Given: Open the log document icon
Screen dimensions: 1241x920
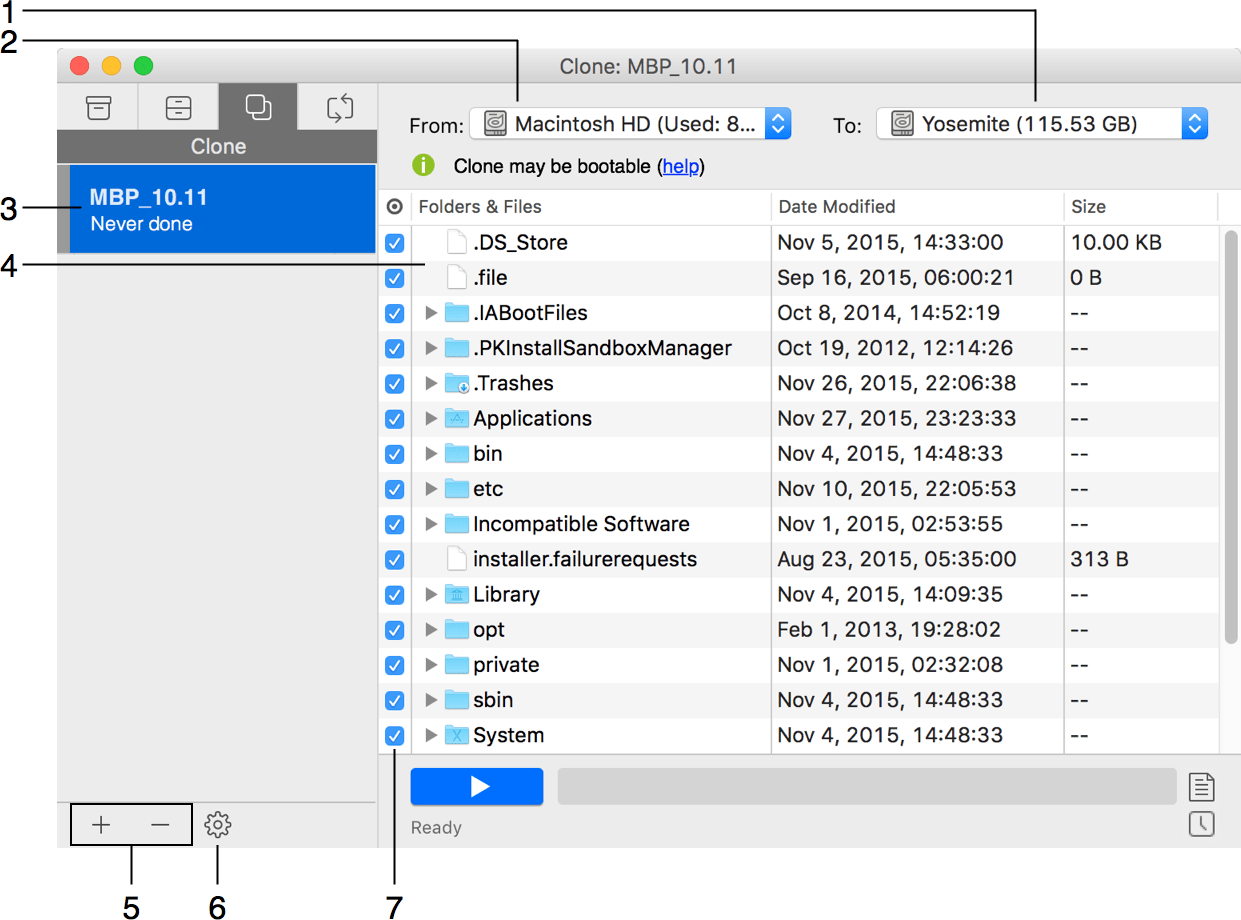Looking at the screenshot, I should point(1201,787).
